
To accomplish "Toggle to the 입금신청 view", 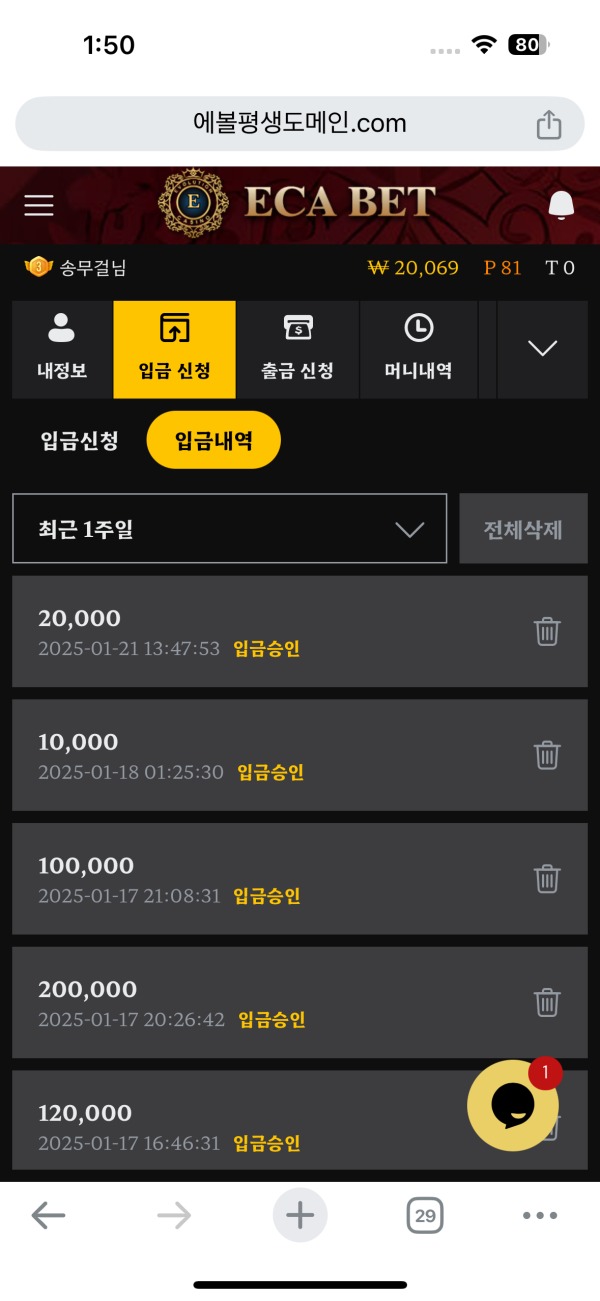I will 77,439.
